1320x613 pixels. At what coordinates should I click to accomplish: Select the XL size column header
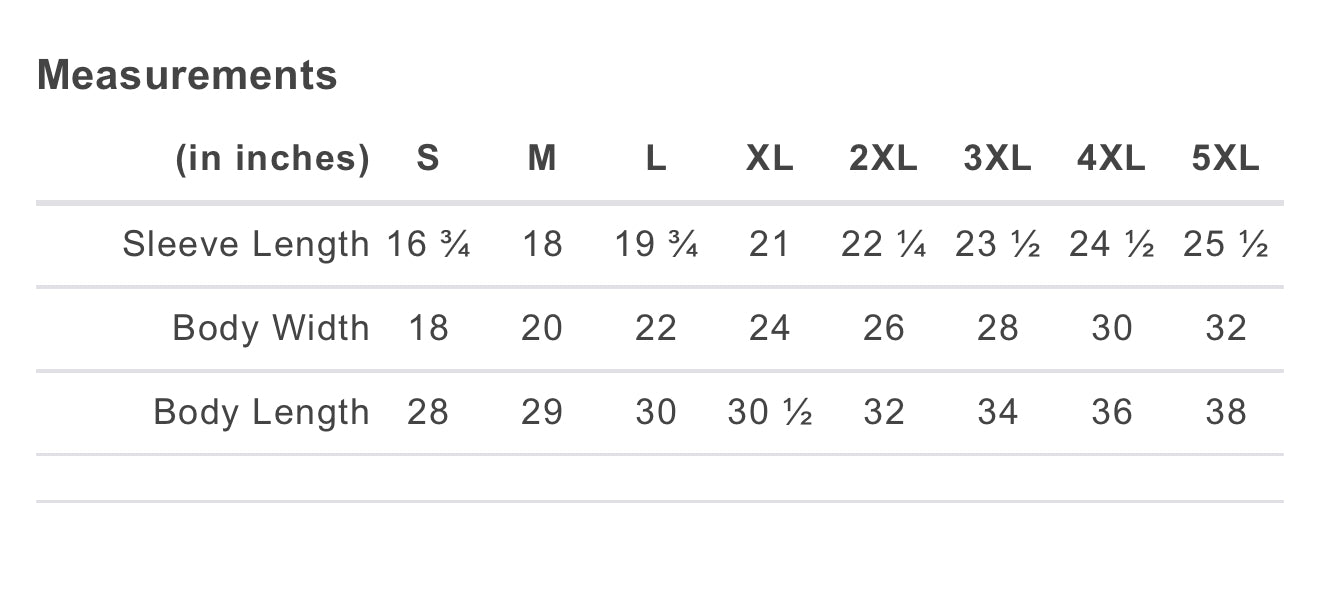[x=770, y=159]
